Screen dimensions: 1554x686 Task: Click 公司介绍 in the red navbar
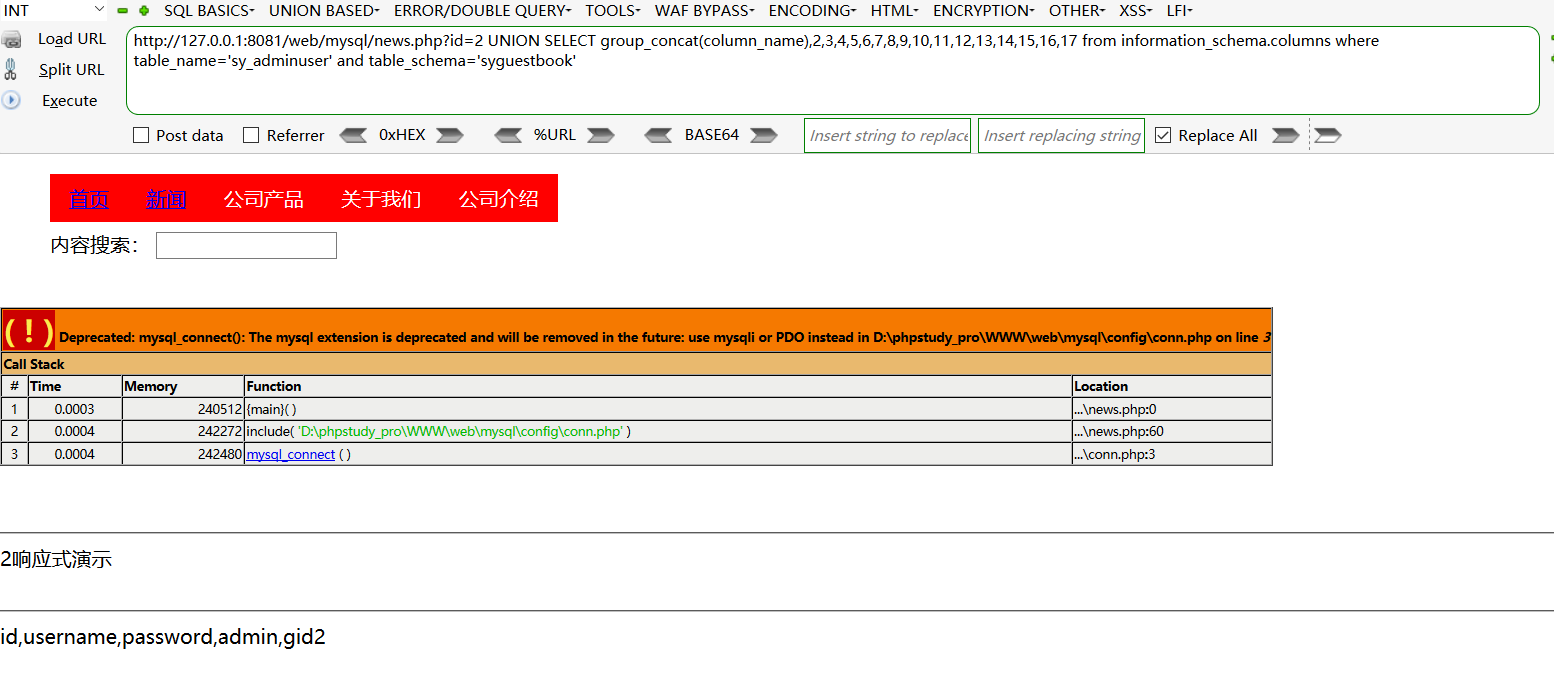pyautogui.click(x=499, y=199)
